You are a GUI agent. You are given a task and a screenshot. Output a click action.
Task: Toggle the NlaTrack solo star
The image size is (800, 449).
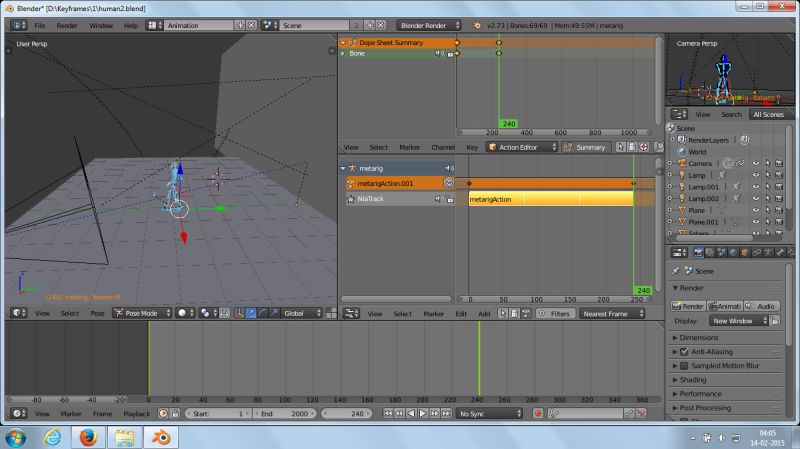coord(351,199)
